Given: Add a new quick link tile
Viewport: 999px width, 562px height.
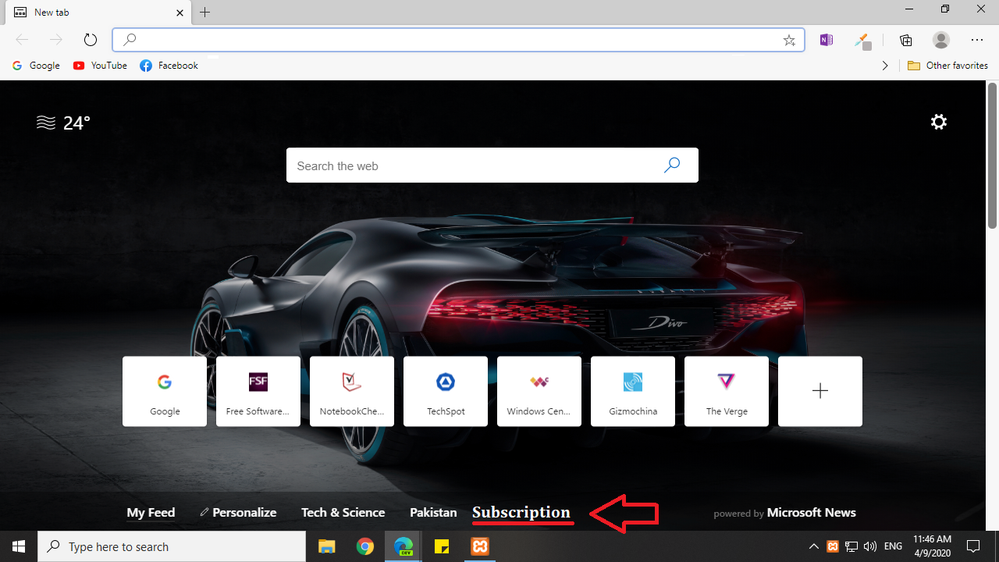Looking at the screenshot, I should point(820,391).
